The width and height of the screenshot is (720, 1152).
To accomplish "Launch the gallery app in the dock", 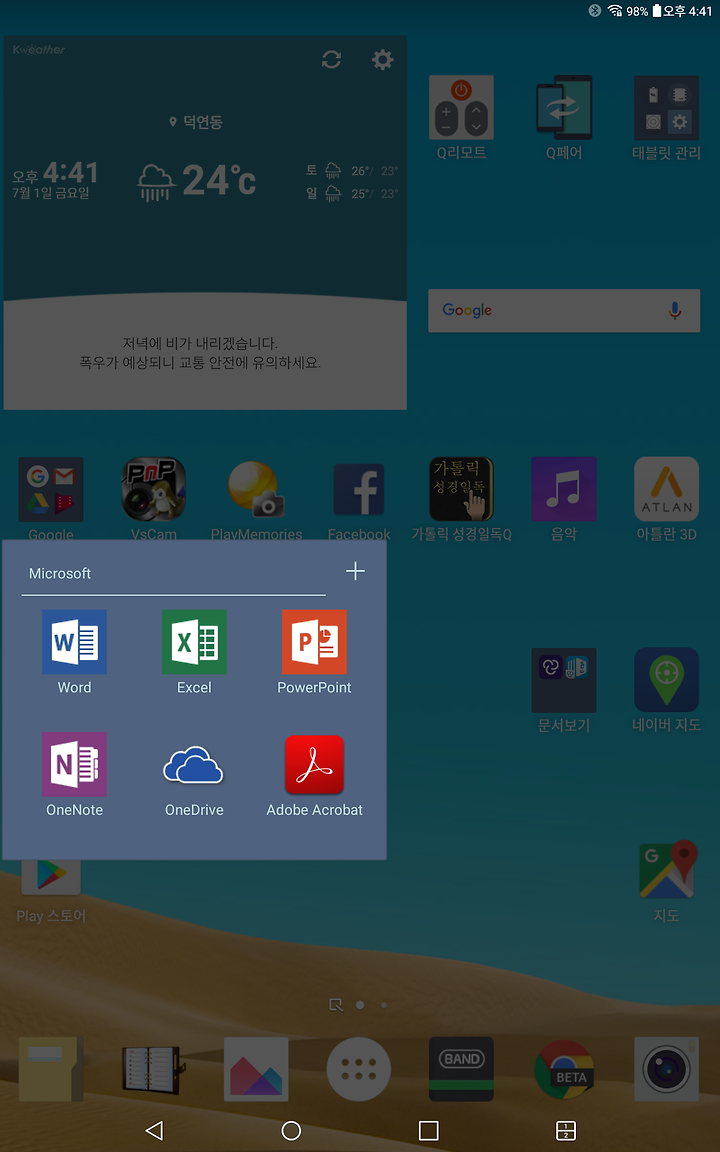I will point(256,1069).
